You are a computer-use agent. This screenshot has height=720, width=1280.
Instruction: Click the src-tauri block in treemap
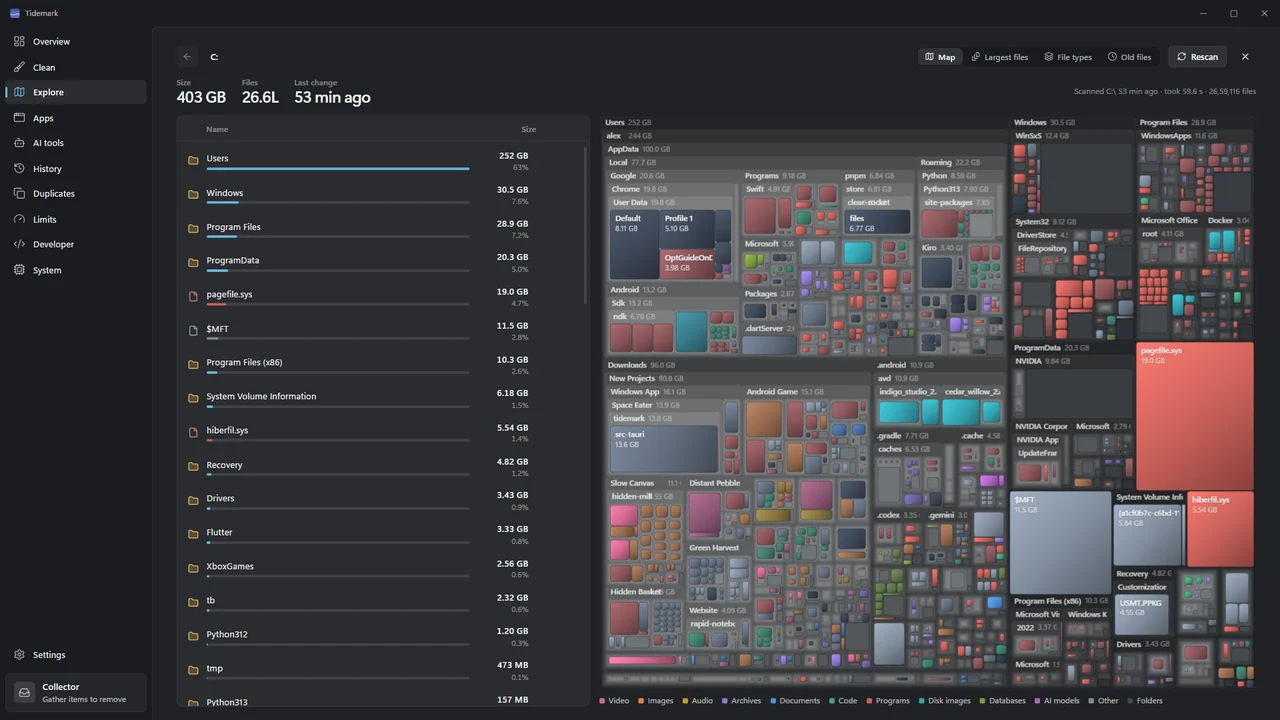664,449
